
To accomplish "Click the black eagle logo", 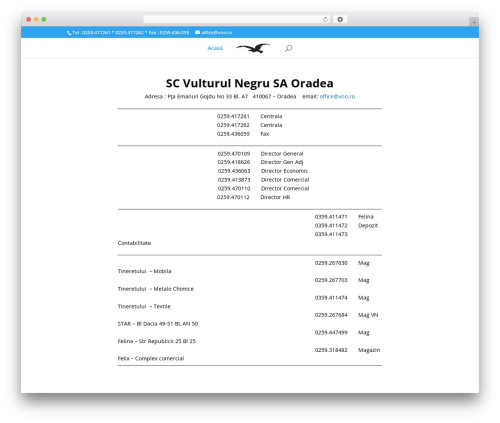I will point(253,48).
